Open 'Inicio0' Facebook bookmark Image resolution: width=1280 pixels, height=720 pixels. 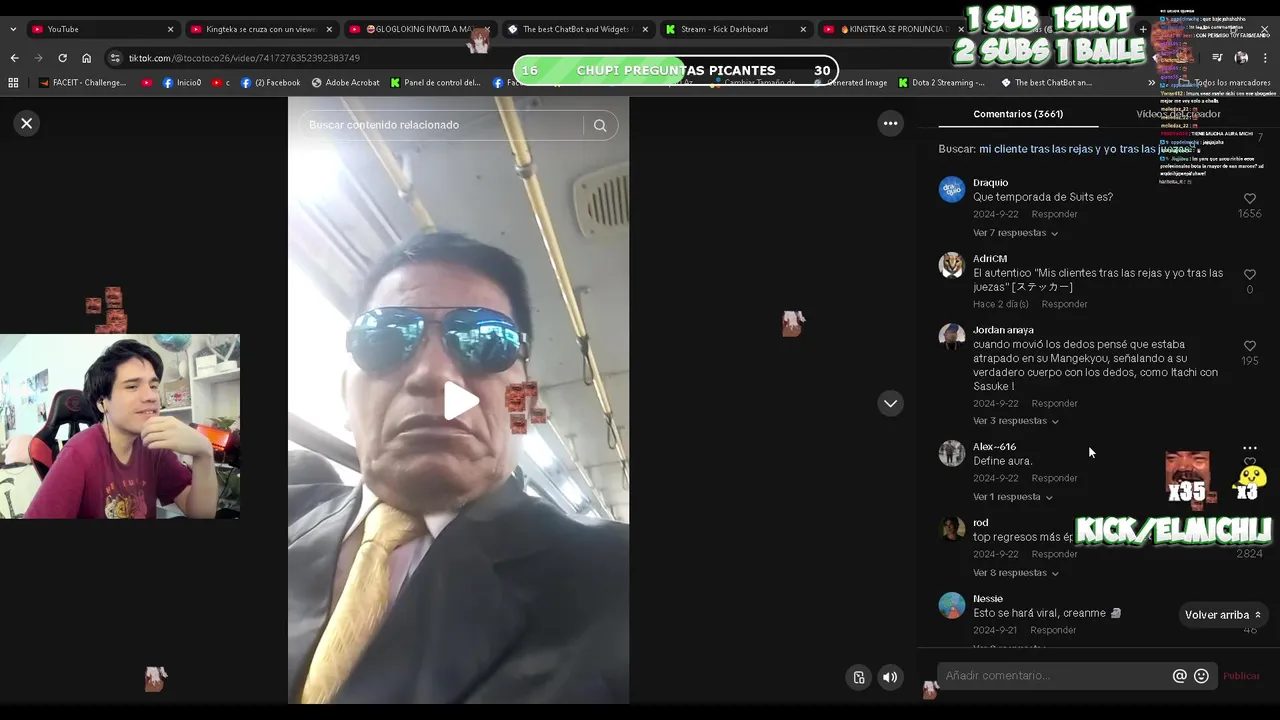coord(181,83)
